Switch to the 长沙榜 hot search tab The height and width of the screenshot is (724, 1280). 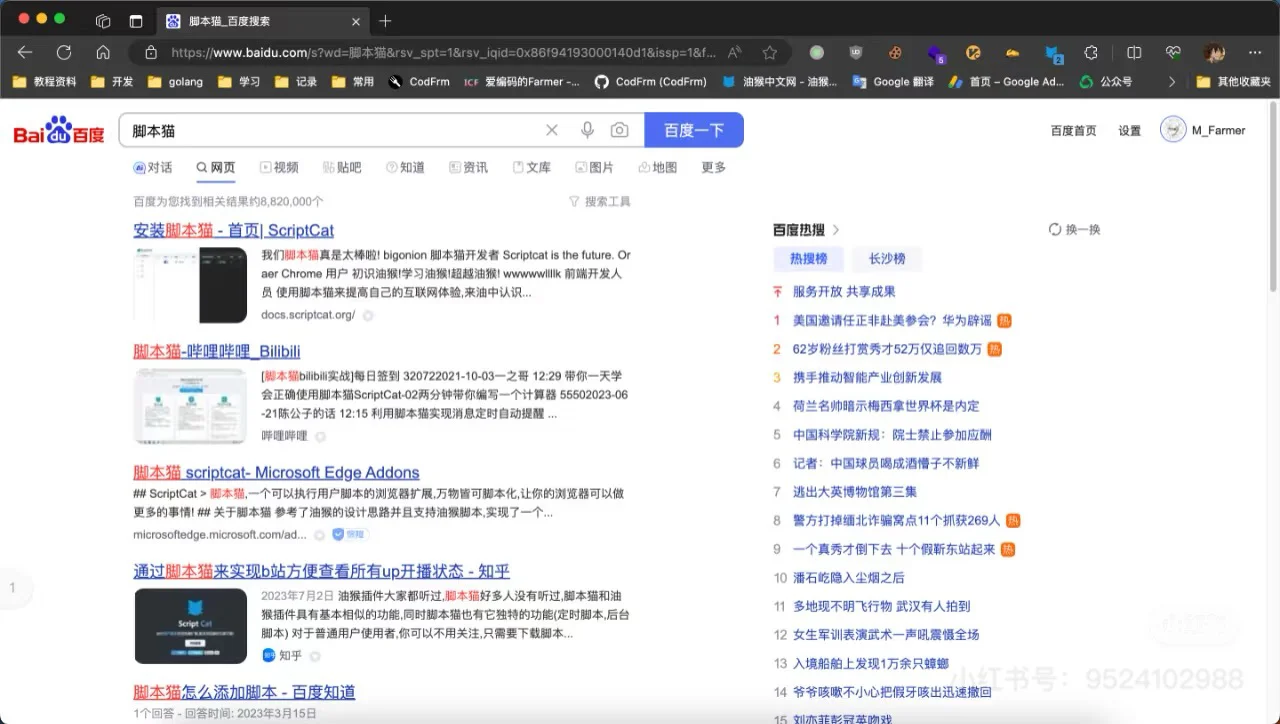[888, 258]
